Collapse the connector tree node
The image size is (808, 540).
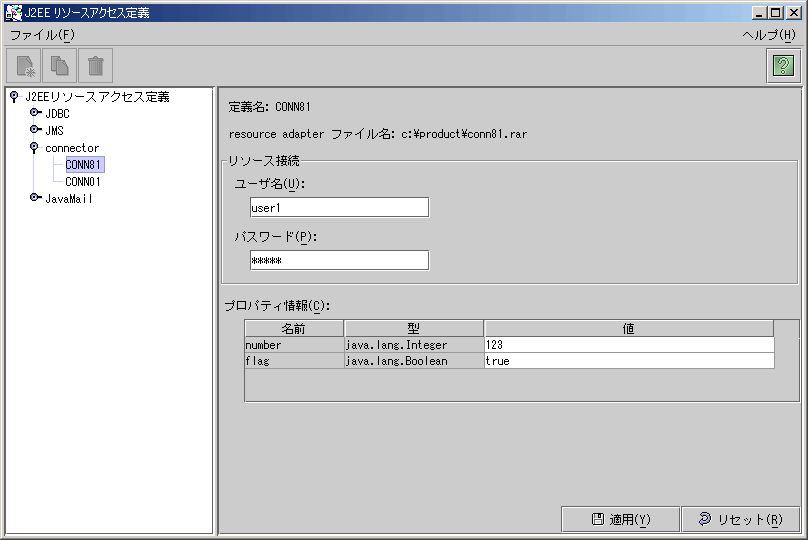[x=34, y=147]
